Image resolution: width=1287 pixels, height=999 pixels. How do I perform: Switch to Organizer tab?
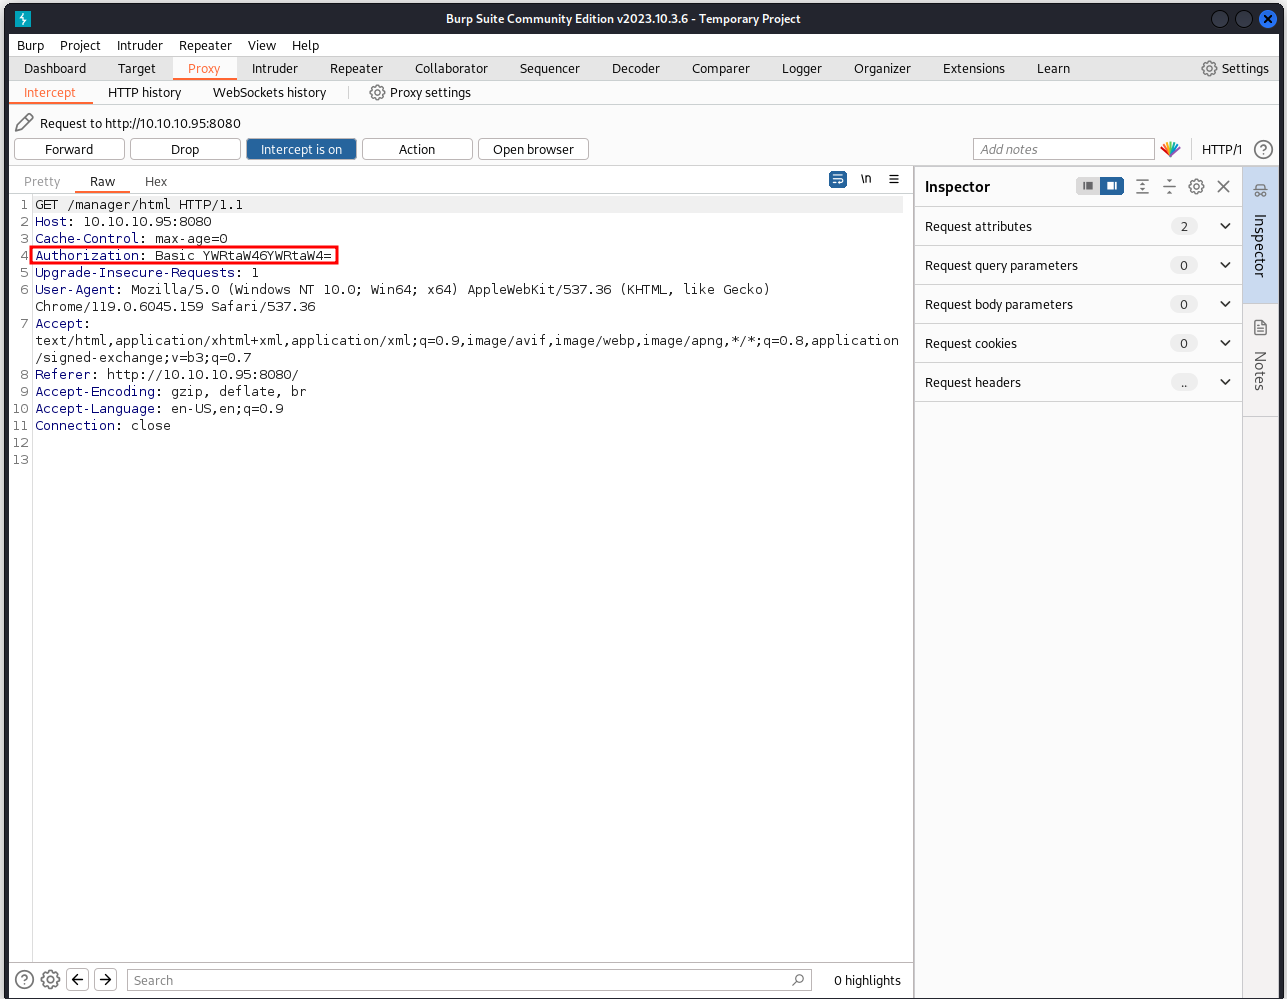click(882, 68)
